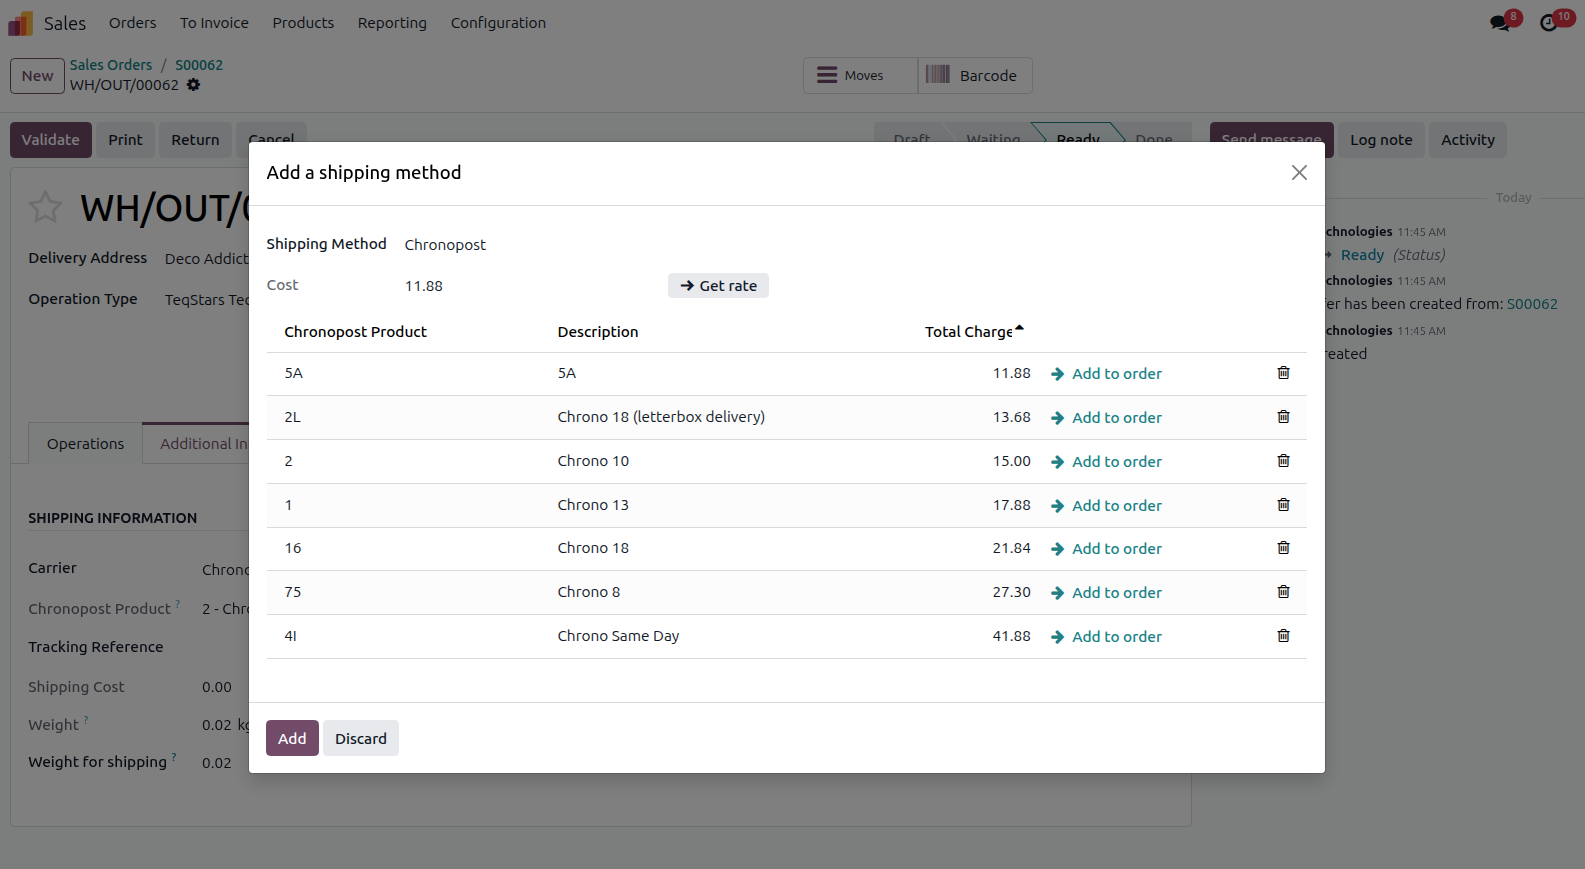
Task: Add Chrono 13 rate to order
Action: click(x=1106, y=506)
